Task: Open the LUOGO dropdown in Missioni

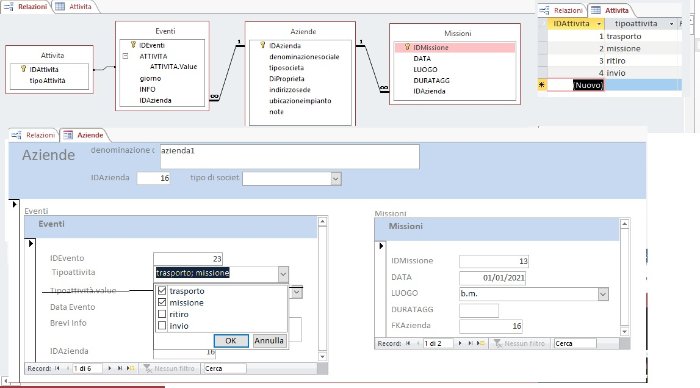Action: click(603, 294)
